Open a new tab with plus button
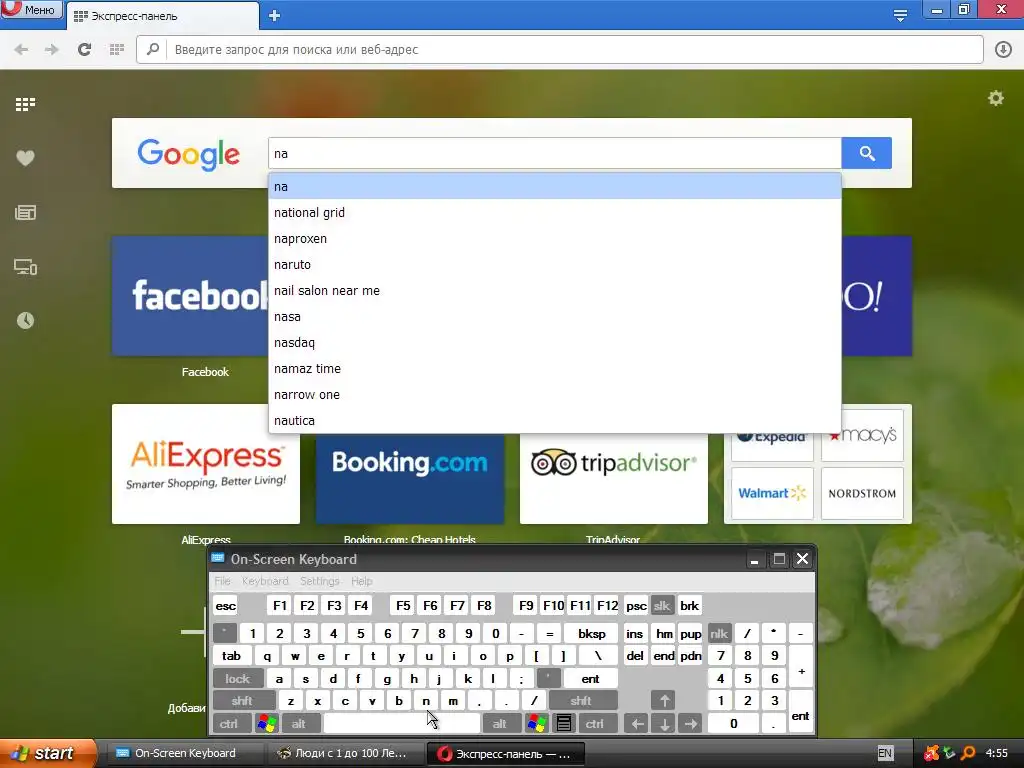This screenshot has height=768, width=1024. (x=274, y=16)
